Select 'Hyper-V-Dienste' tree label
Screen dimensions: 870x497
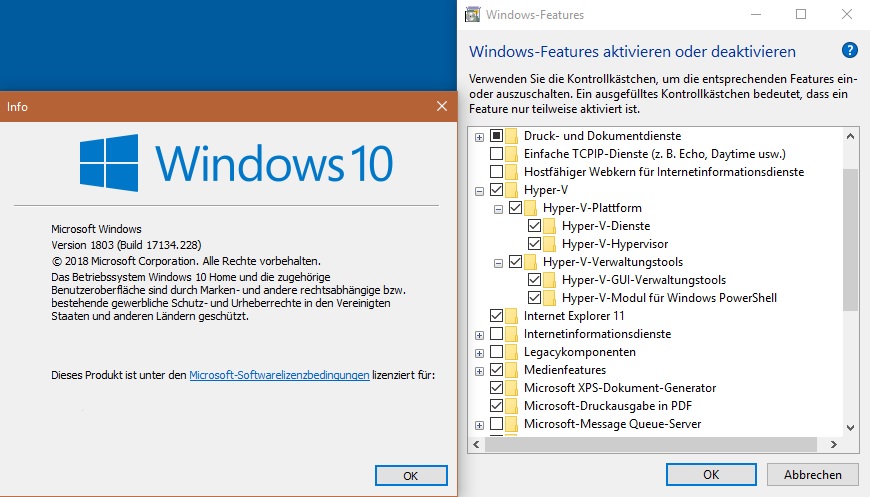click(x=606, y=226)
